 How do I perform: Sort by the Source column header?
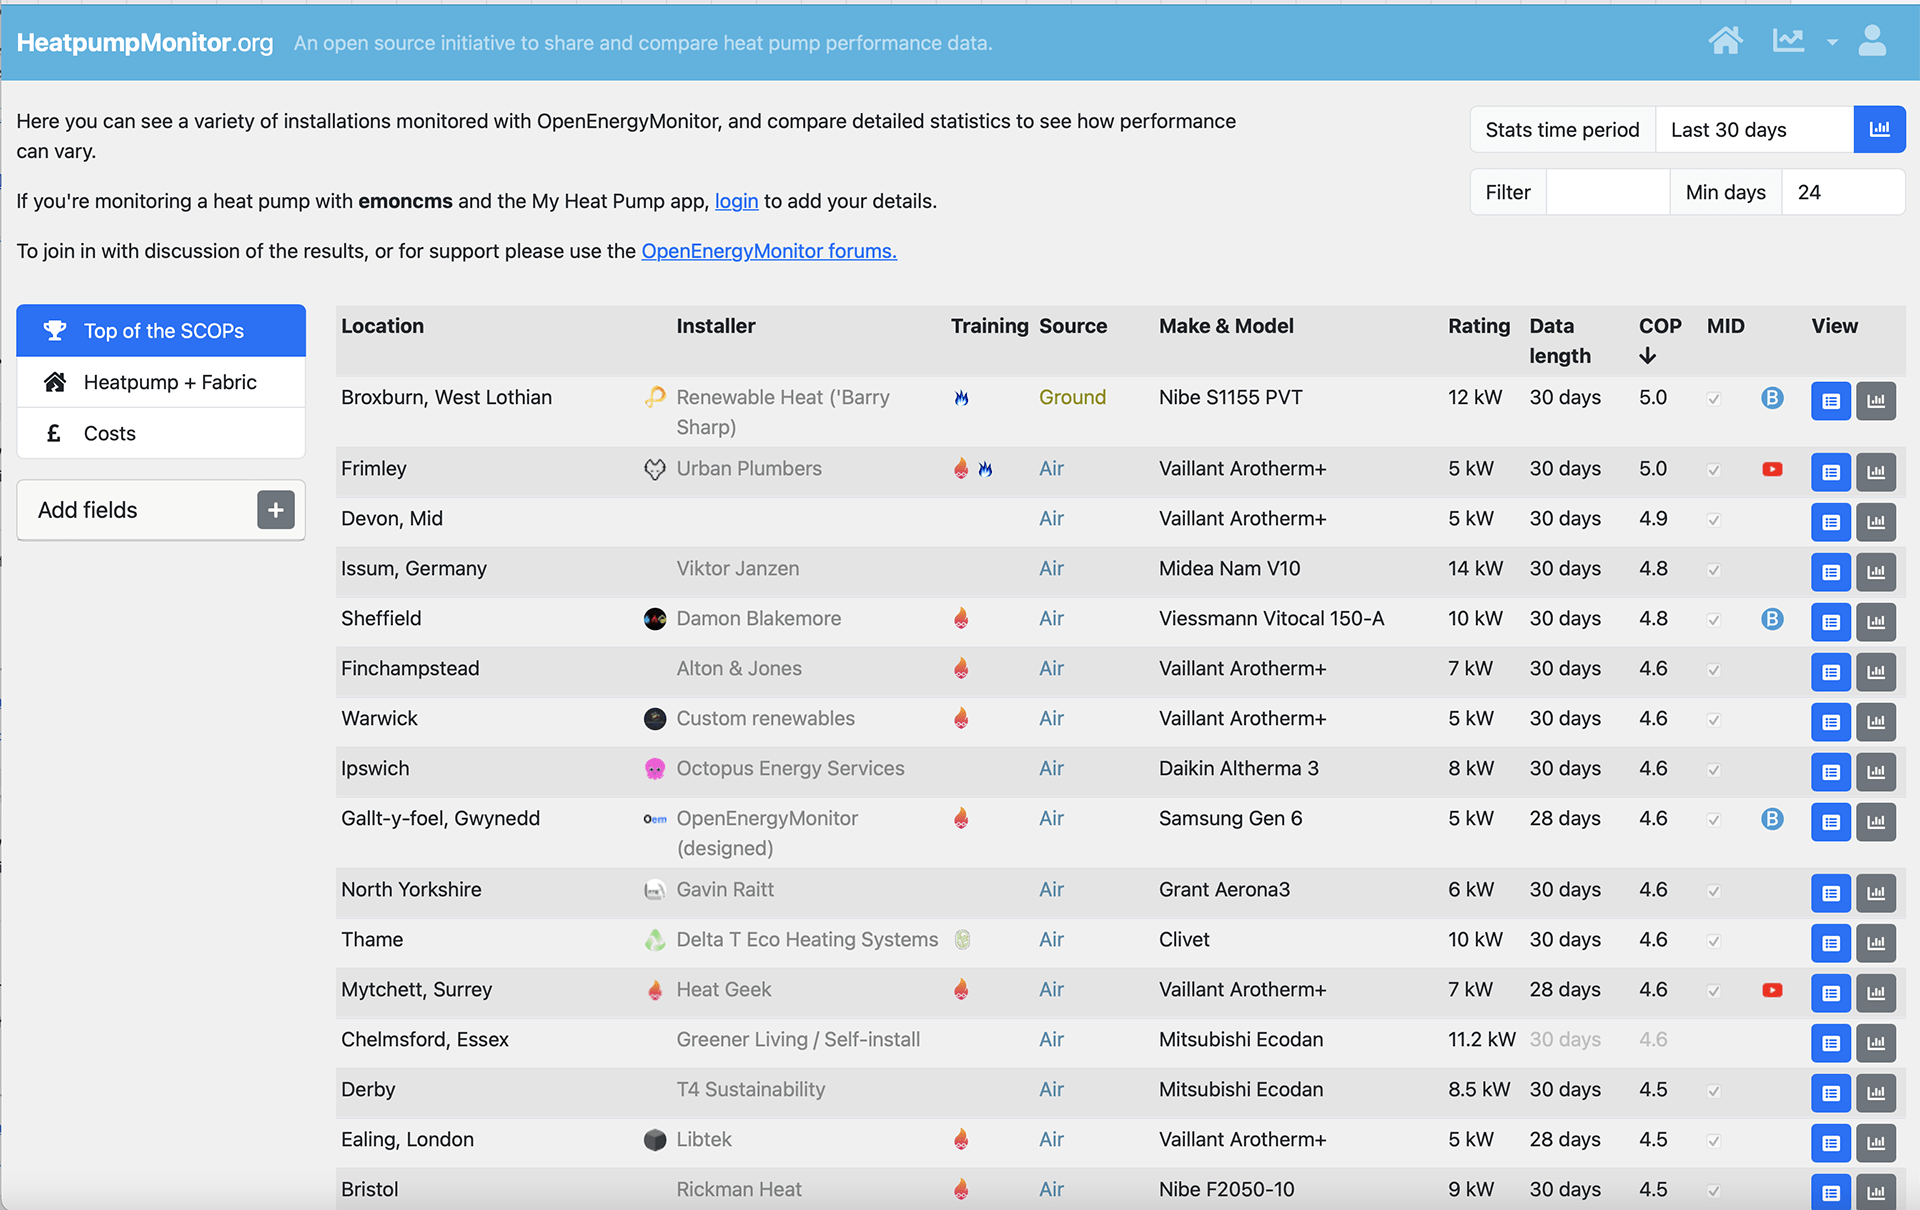point(1073,326)
